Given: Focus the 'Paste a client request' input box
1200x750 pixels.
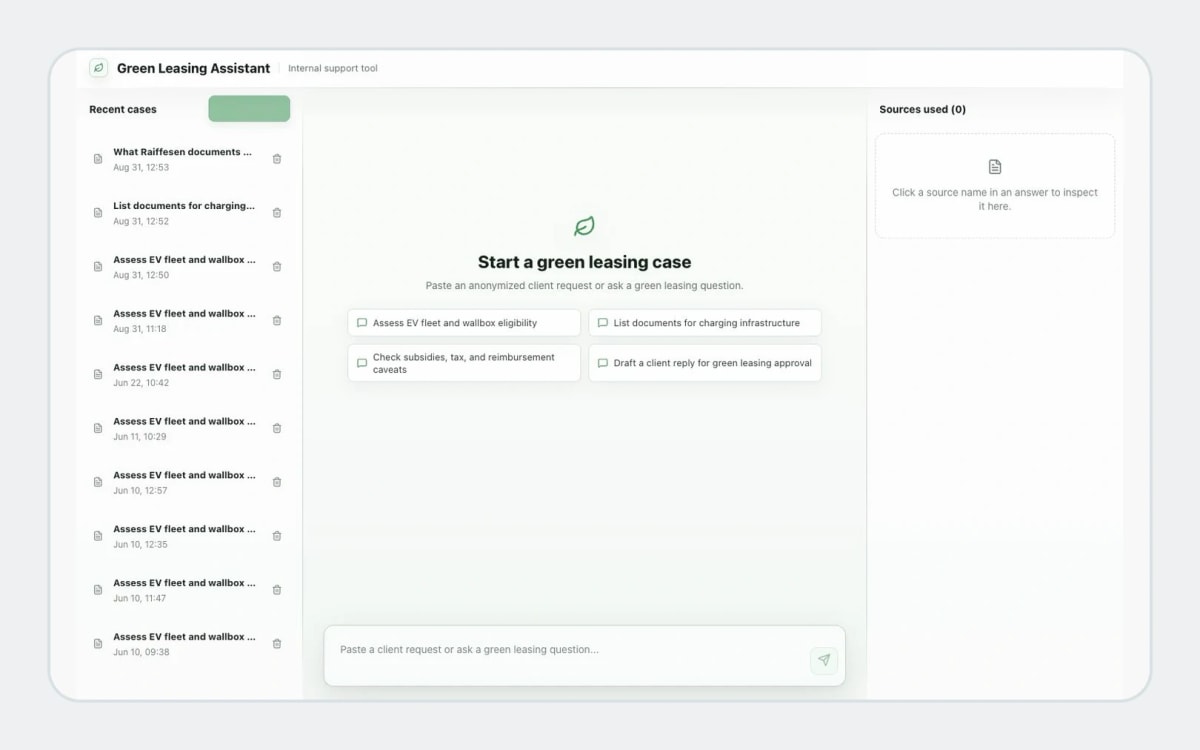Looking at the screenshot, I should (x=584, y=656).
